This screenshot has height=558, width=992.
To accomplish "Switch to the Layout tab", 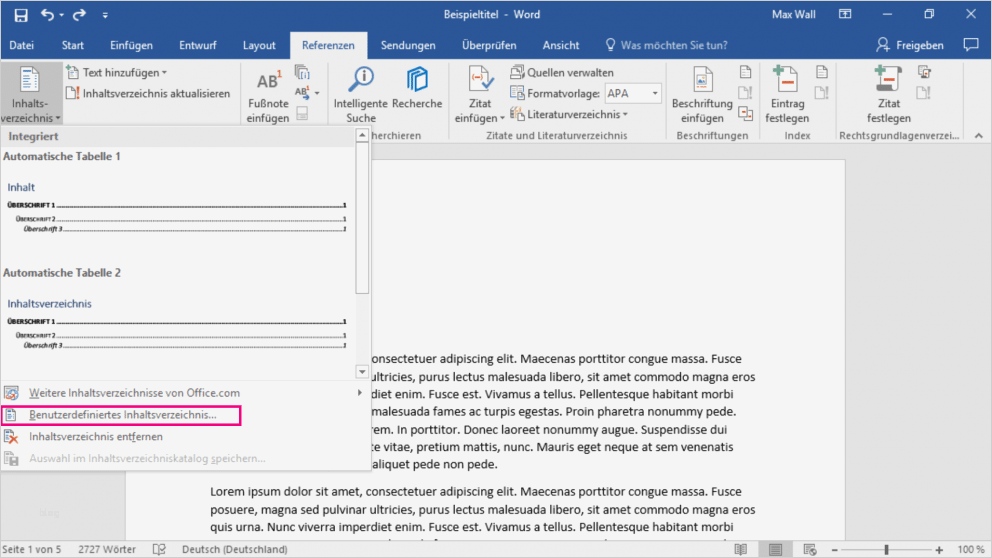I will pyautogui.click(x=259, y=45).
